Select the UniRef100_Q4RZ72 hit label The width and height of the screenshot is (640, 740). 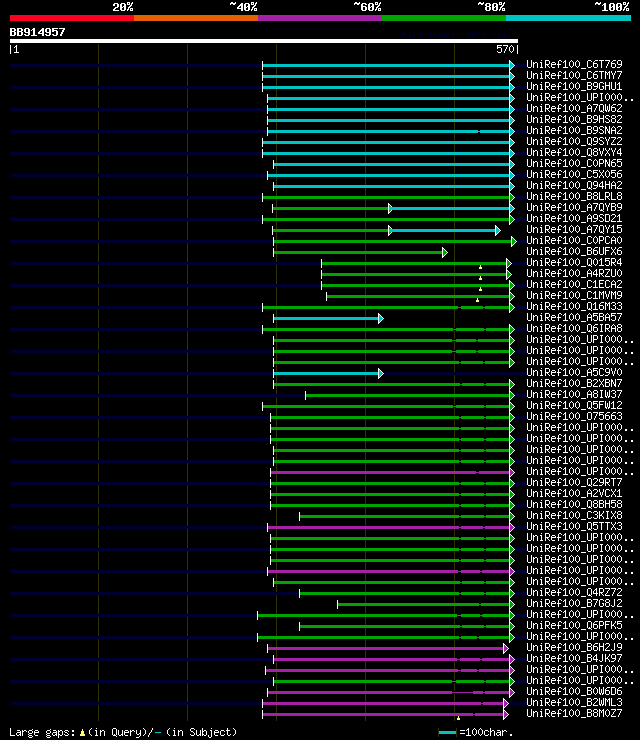point(574,592)
